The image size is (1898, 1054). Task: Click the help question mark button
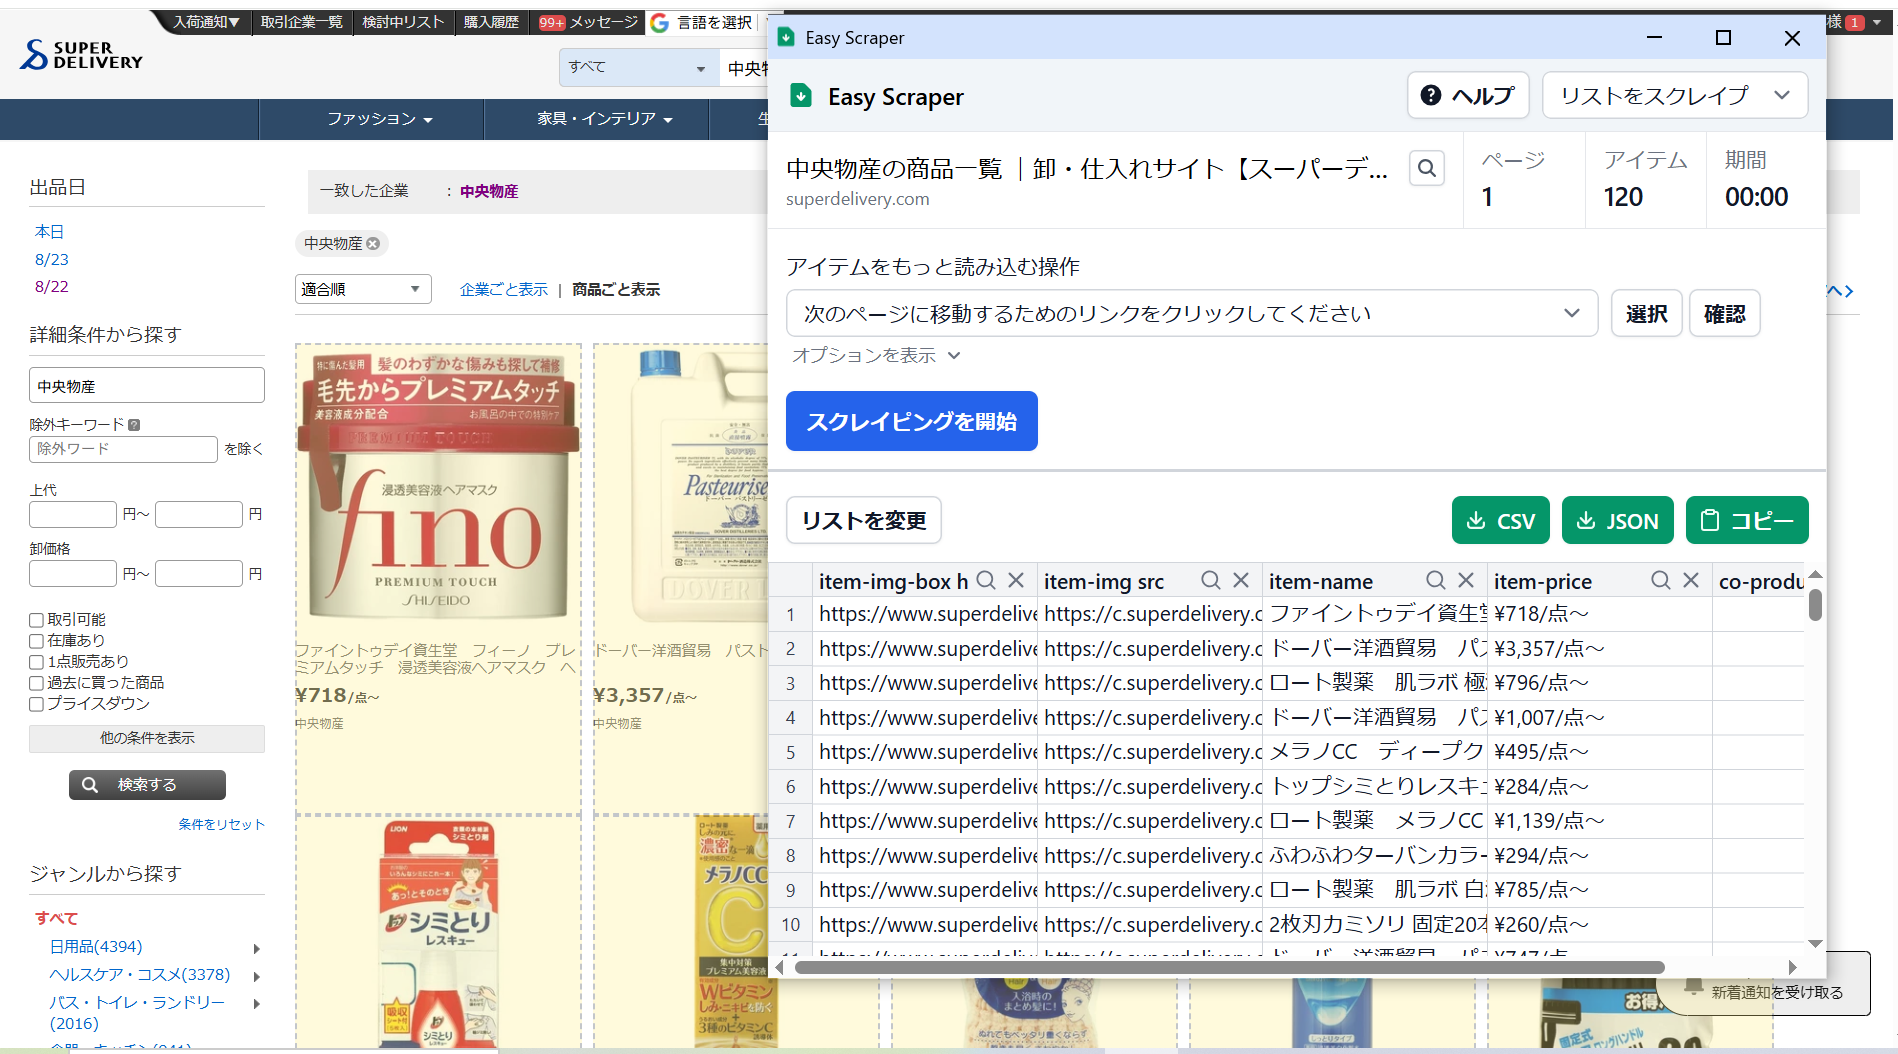coord(1467,96)
